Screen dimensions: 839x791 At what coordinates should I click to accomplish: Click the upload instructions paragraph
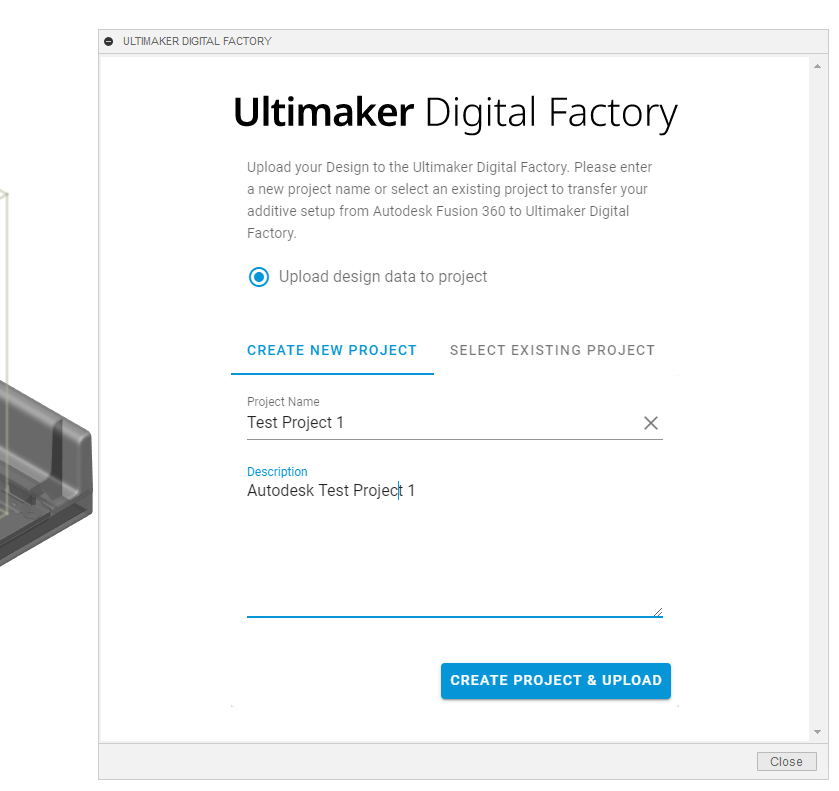click(x=449, y=200)
